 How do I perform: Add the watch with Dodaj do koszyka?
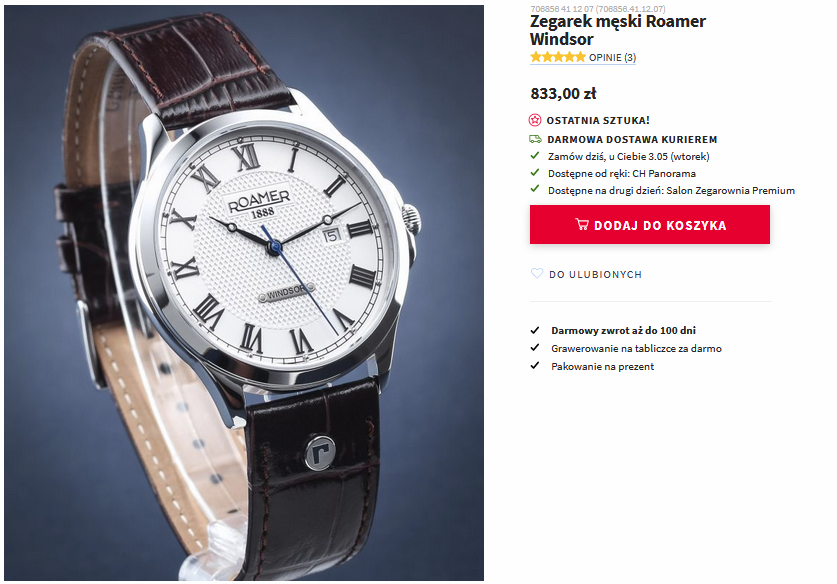[650, 225]
